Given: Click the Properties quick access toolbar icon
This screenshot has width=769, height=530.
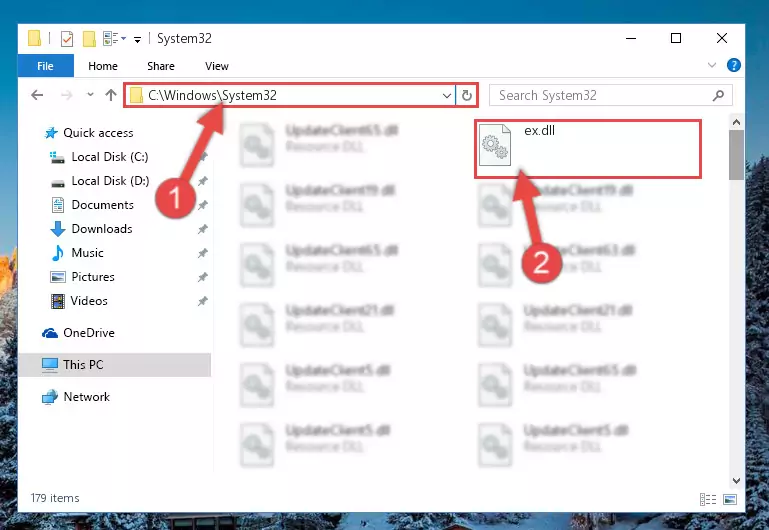Looking at the screenshot, I should [x=67, y=38].
